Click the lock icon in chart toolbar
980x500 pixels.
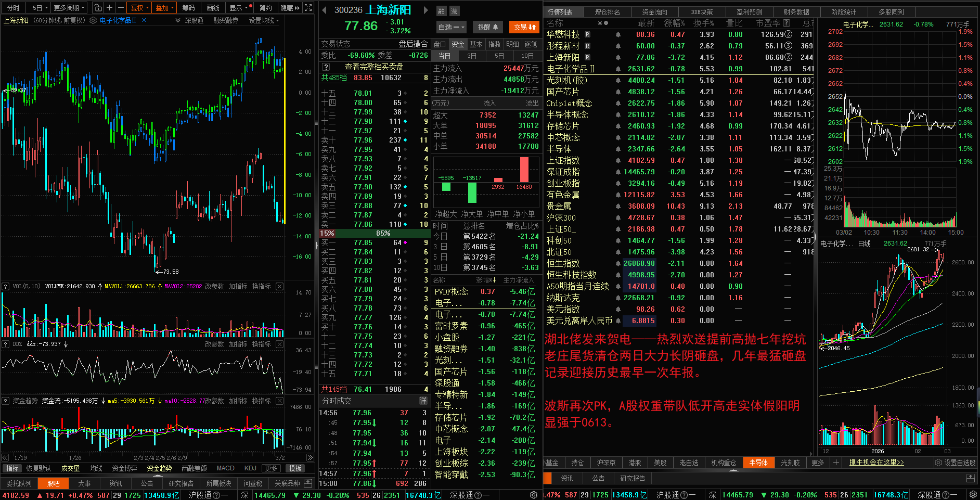pos(98,8)
